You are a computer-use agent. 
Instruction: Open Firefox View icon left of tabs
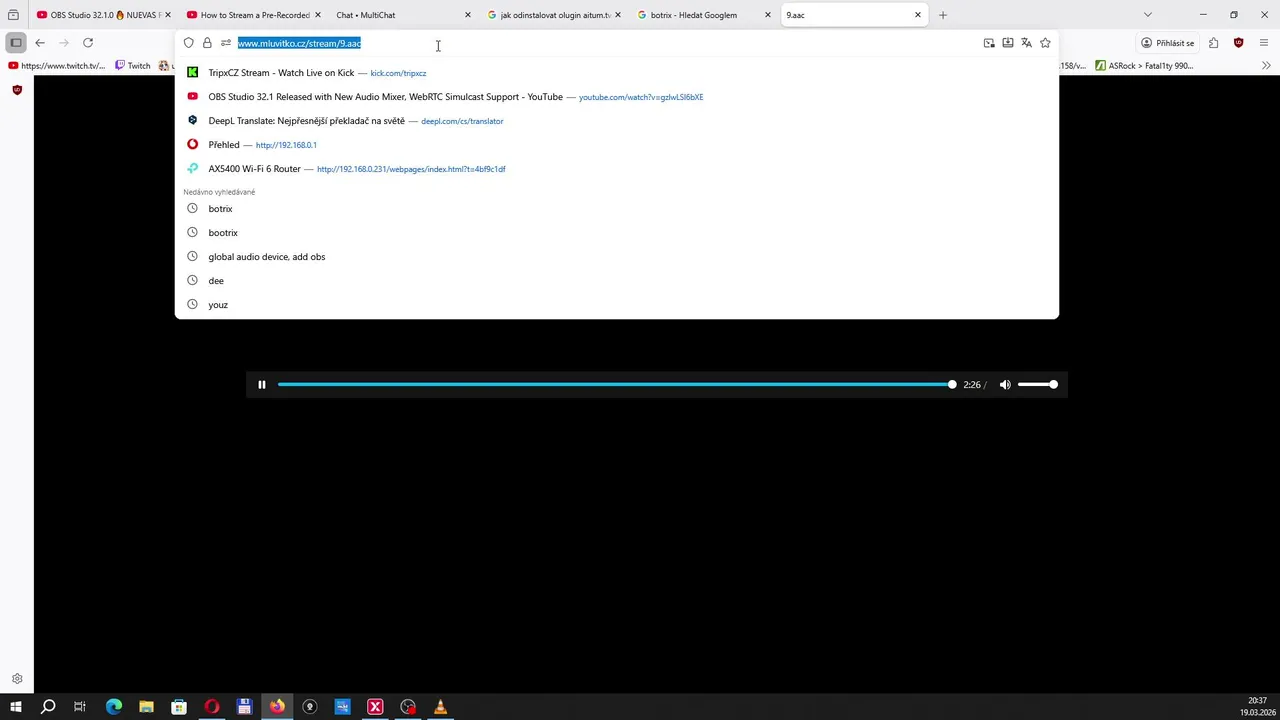pyautogui.click(x=13, y=15)
